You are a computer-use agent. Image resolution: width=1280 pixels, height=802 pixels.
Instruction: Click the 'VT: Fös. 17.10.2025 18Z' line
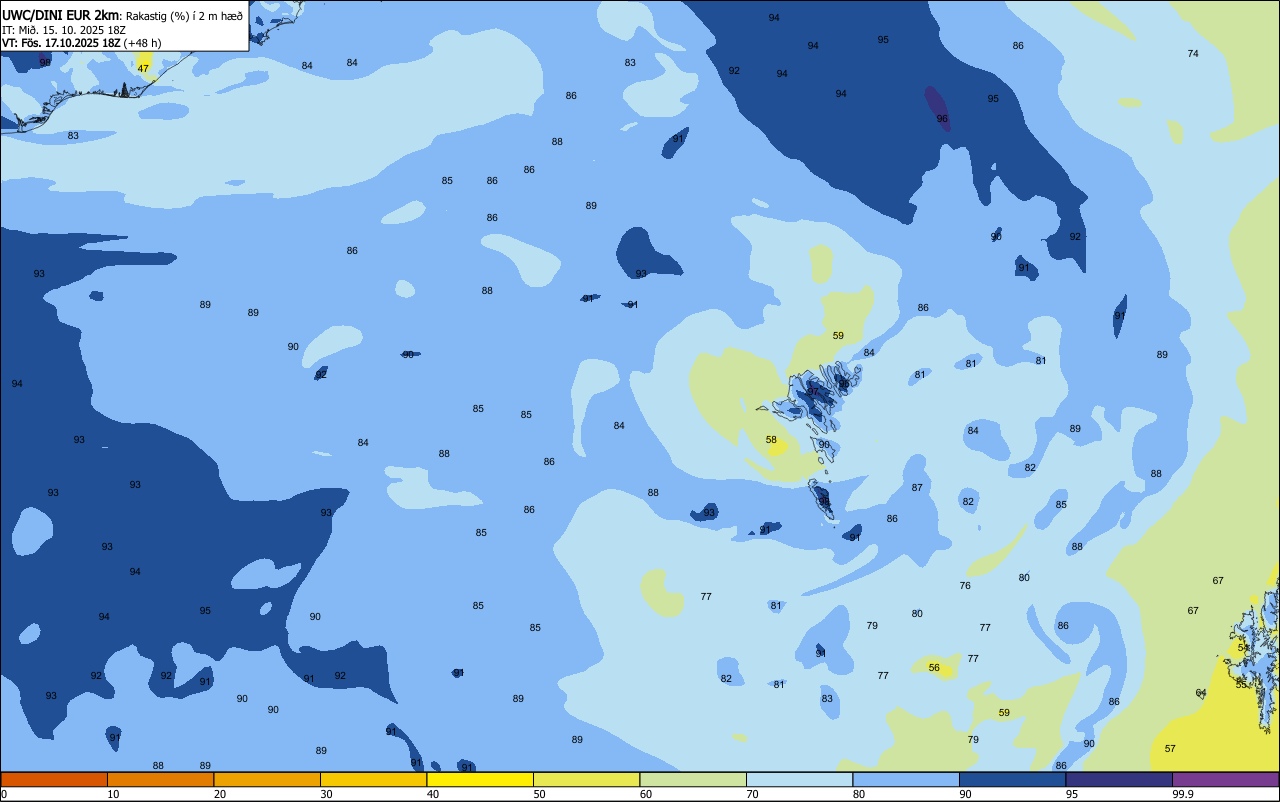(61, 43)
